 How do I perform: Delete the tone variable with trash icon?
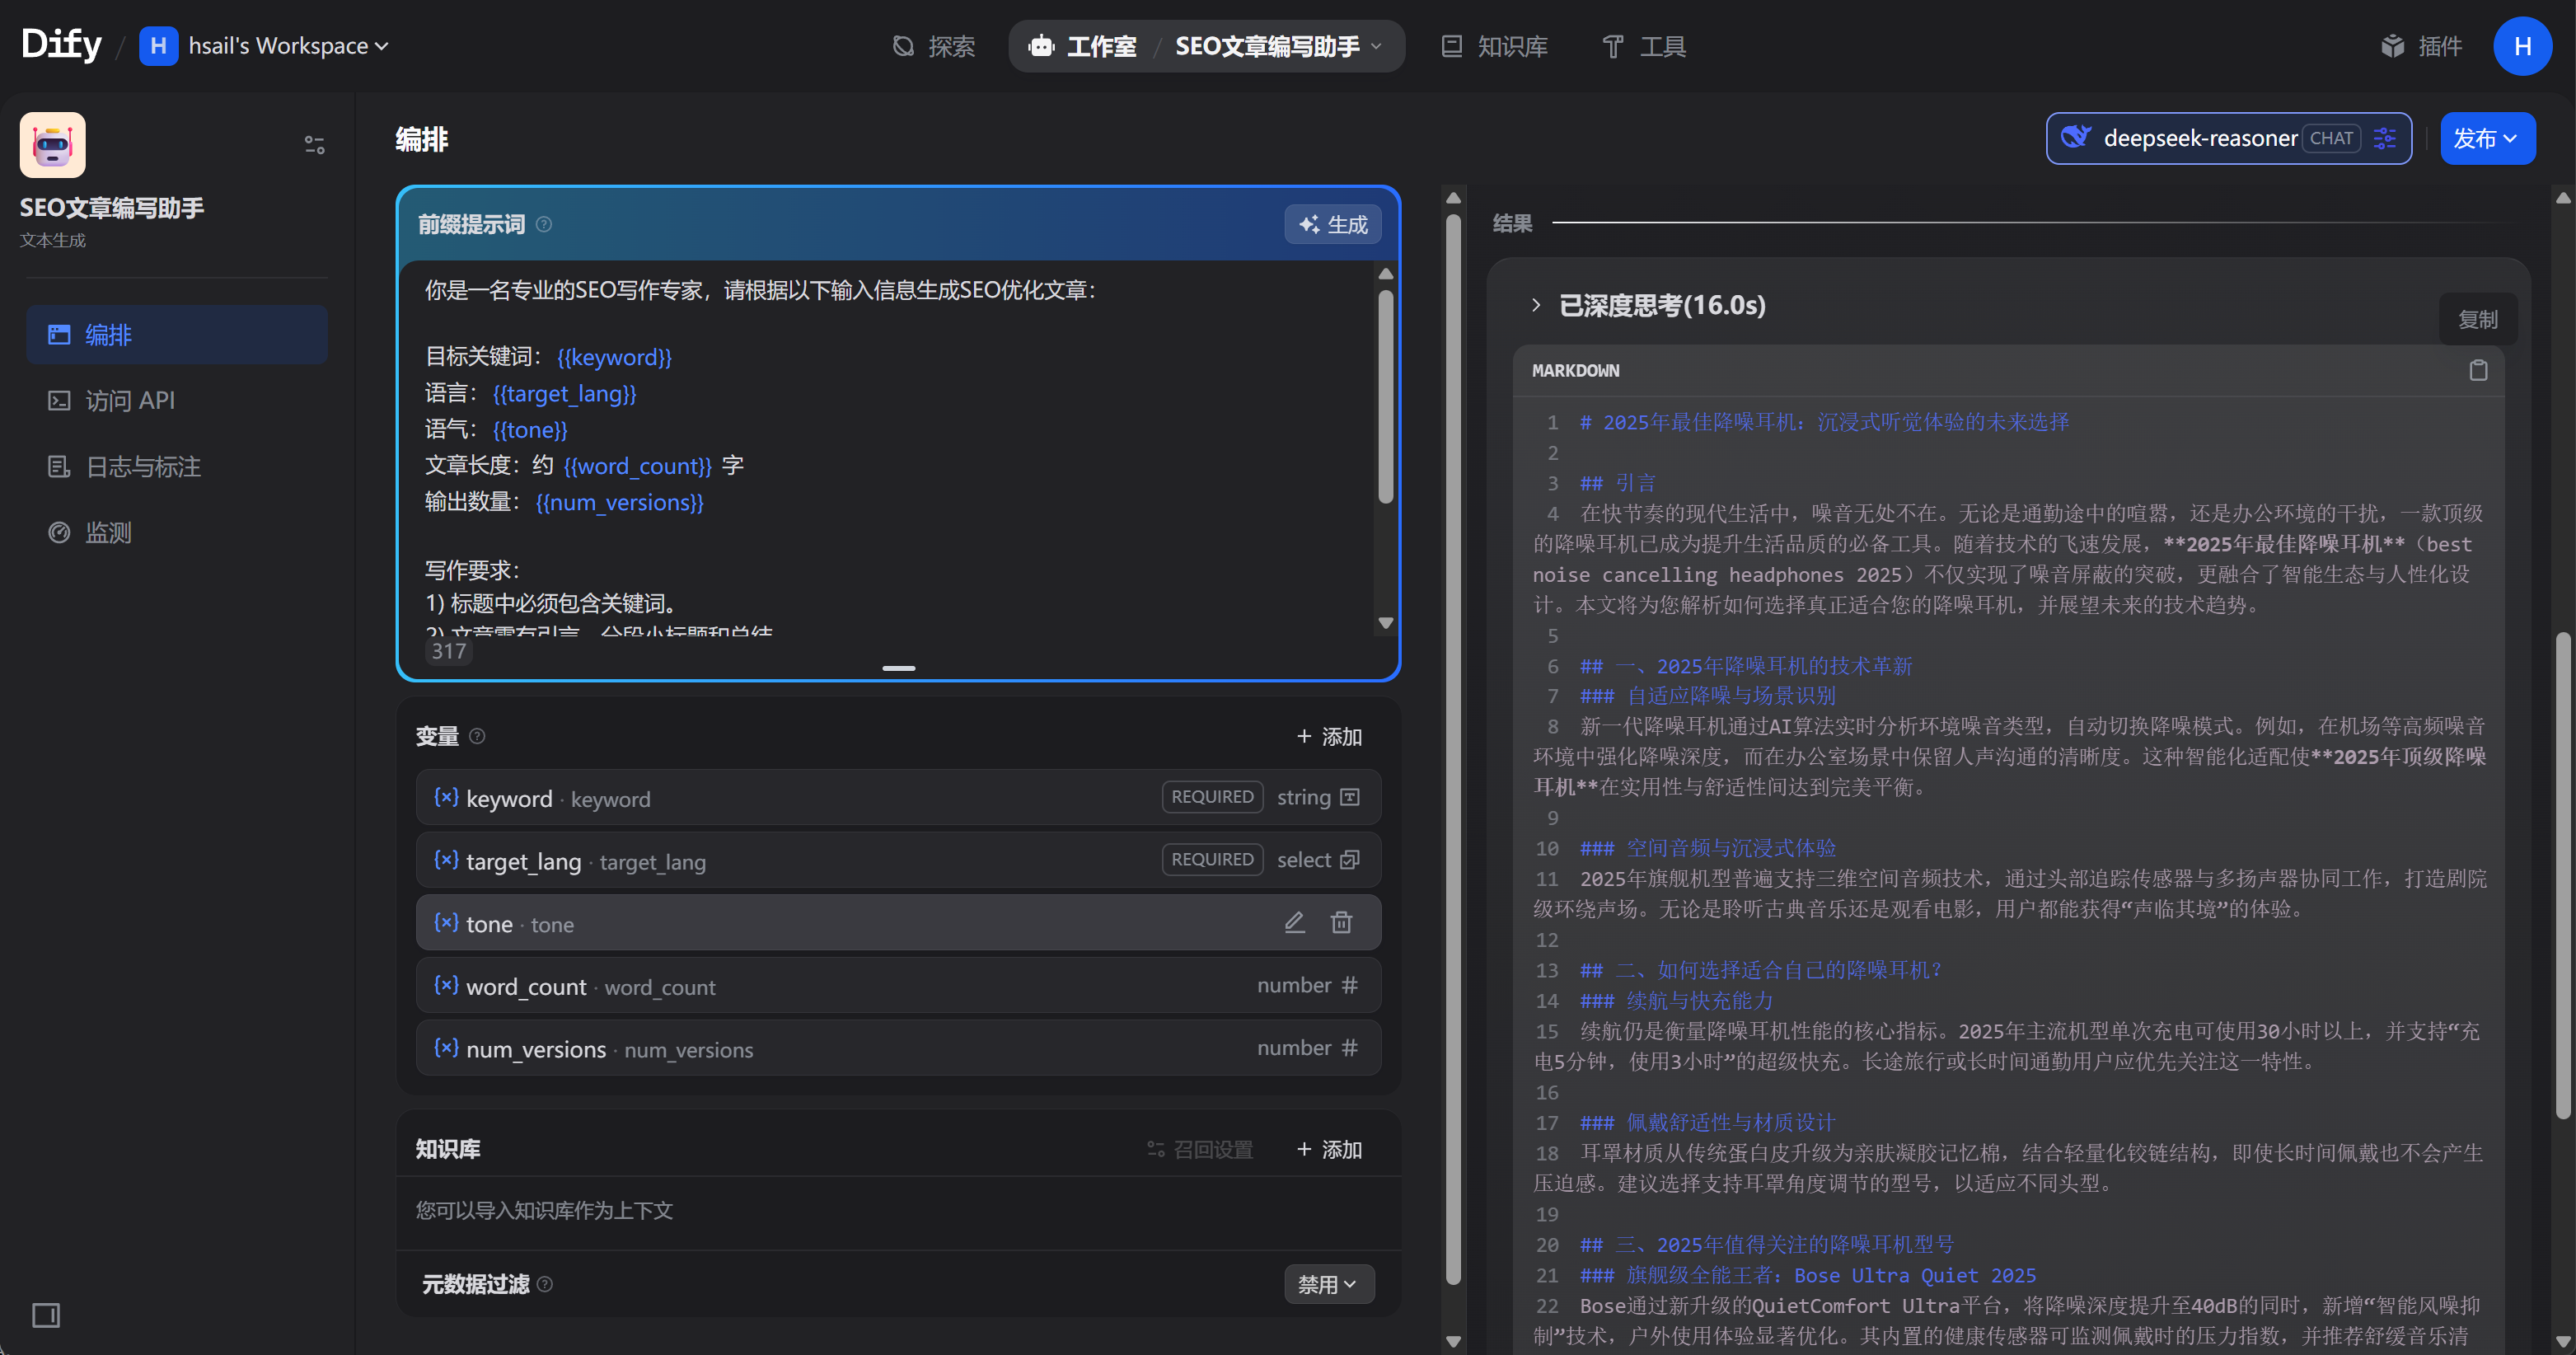coord(1341,922)
